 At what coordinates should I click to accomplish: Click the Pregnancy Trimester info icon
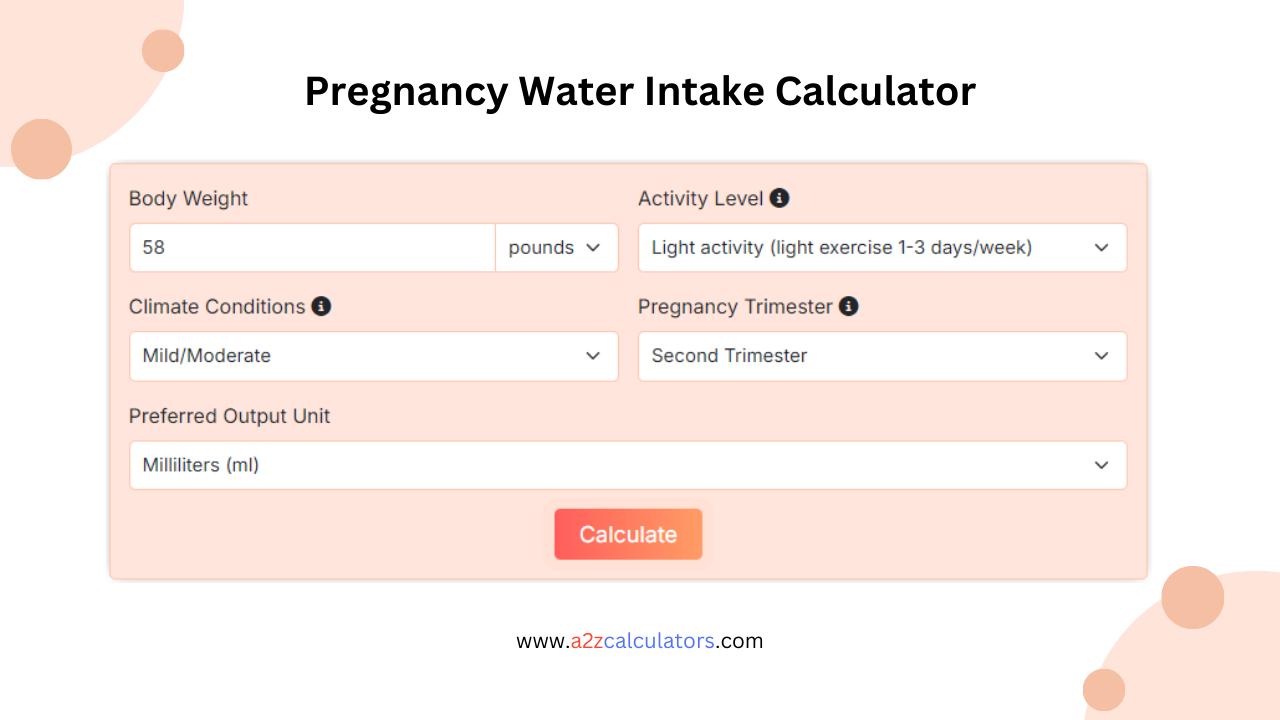pyautogui.click(x=848, y=306)
